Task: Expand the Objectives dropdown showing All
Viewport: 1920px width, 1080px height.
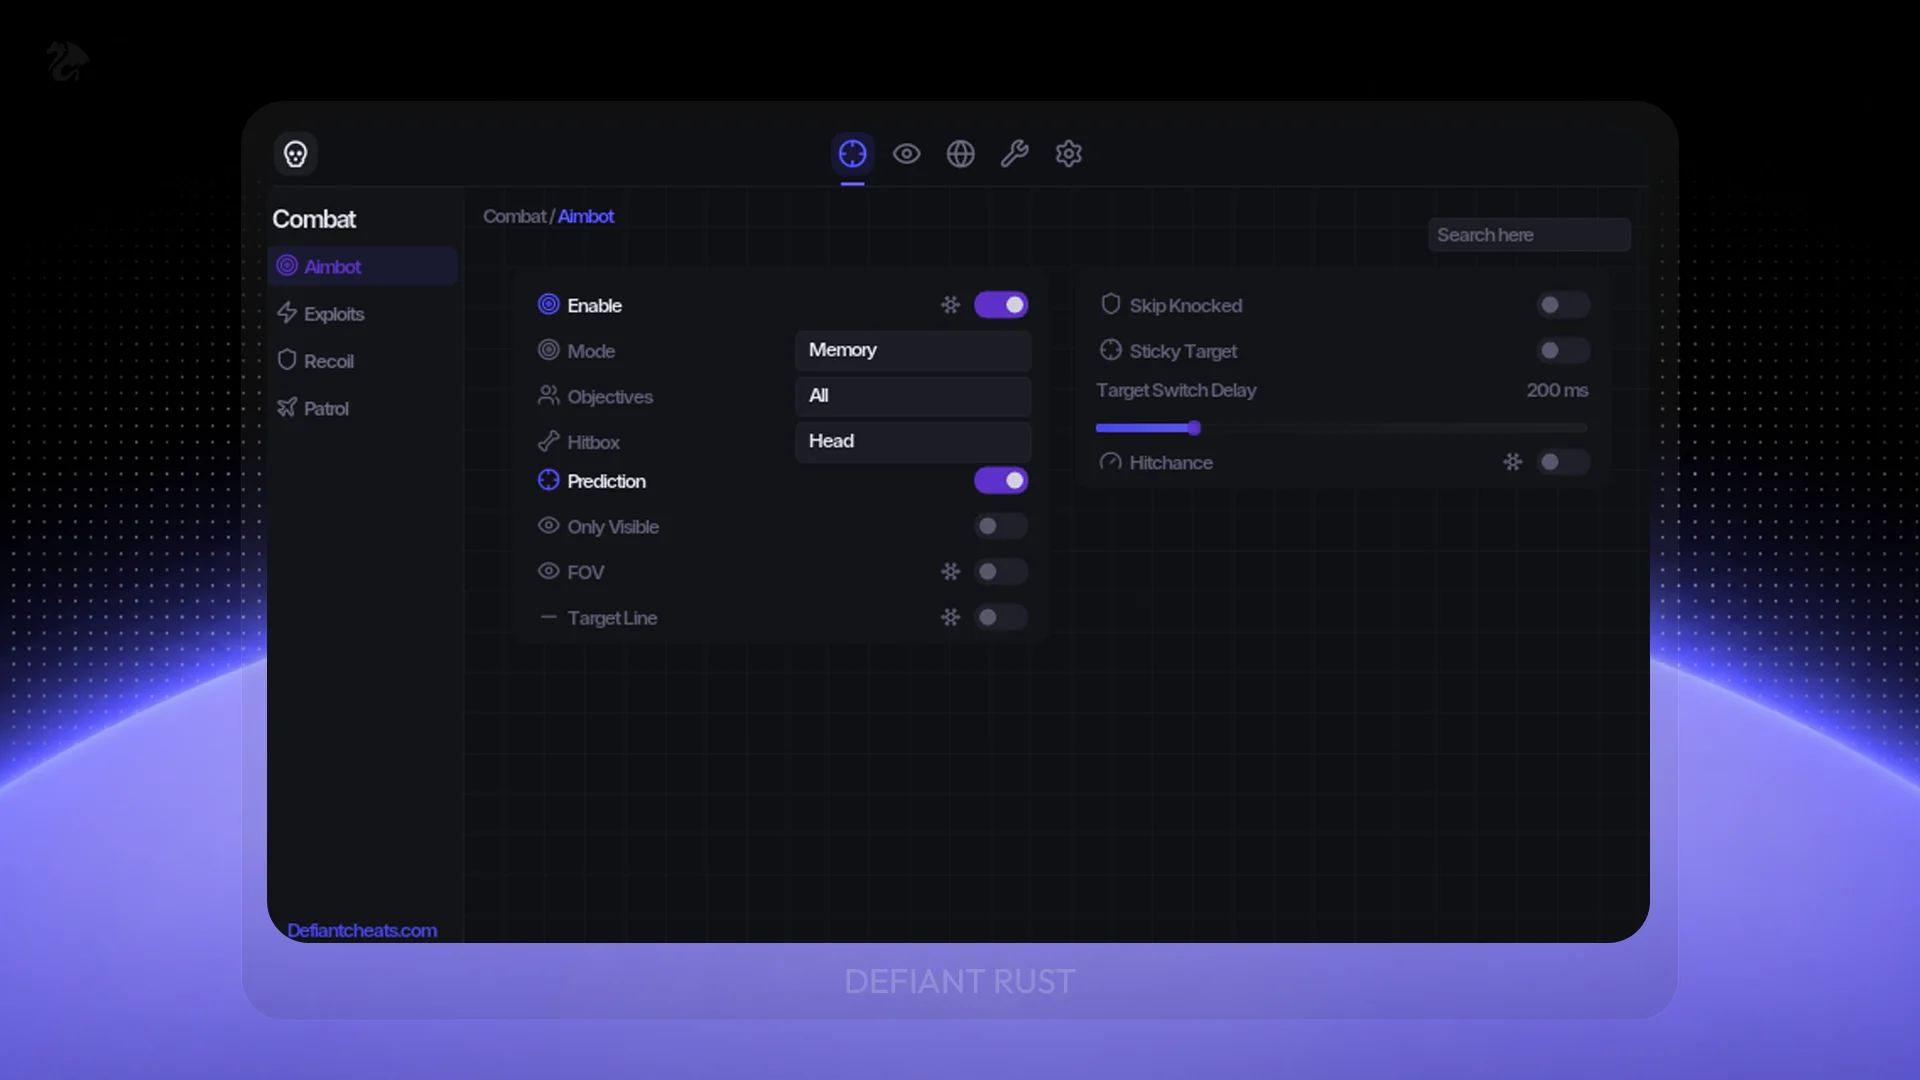Action: coord(913,396)
